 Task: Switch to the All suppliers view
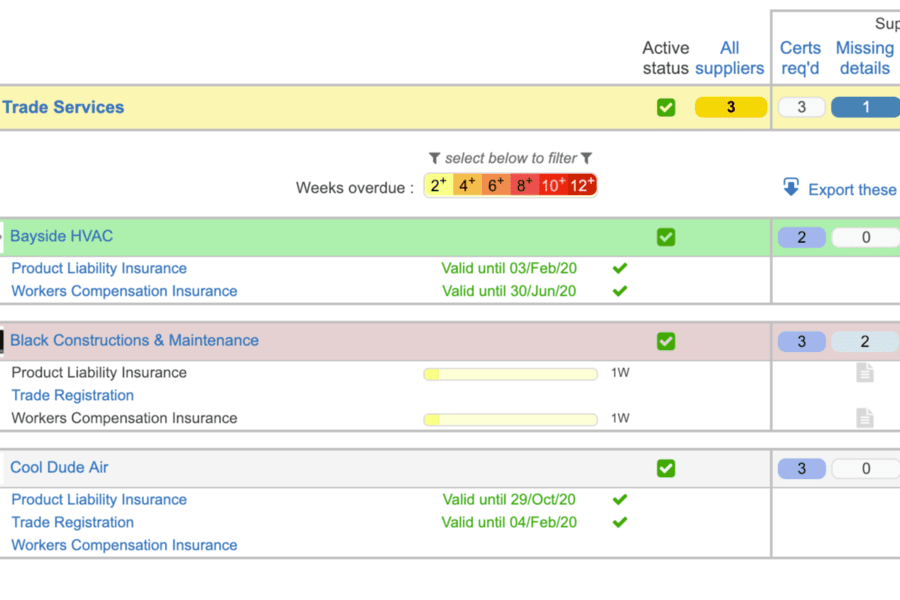click(730, 58)
